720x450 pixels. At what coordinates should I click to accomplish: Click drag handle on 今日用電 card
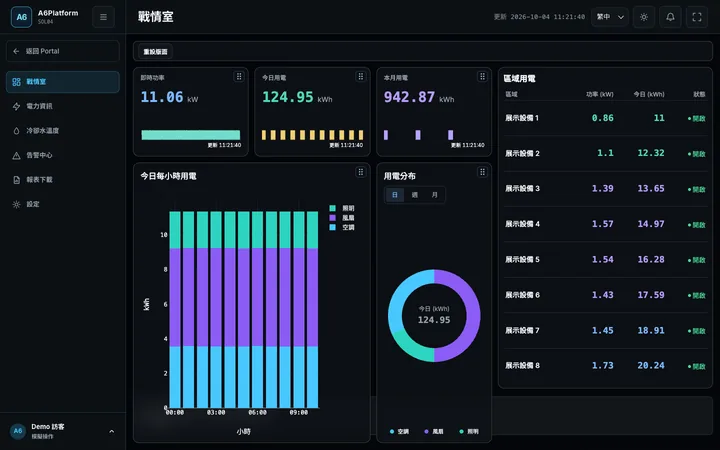pyautogui.click(x=360, y=77)
